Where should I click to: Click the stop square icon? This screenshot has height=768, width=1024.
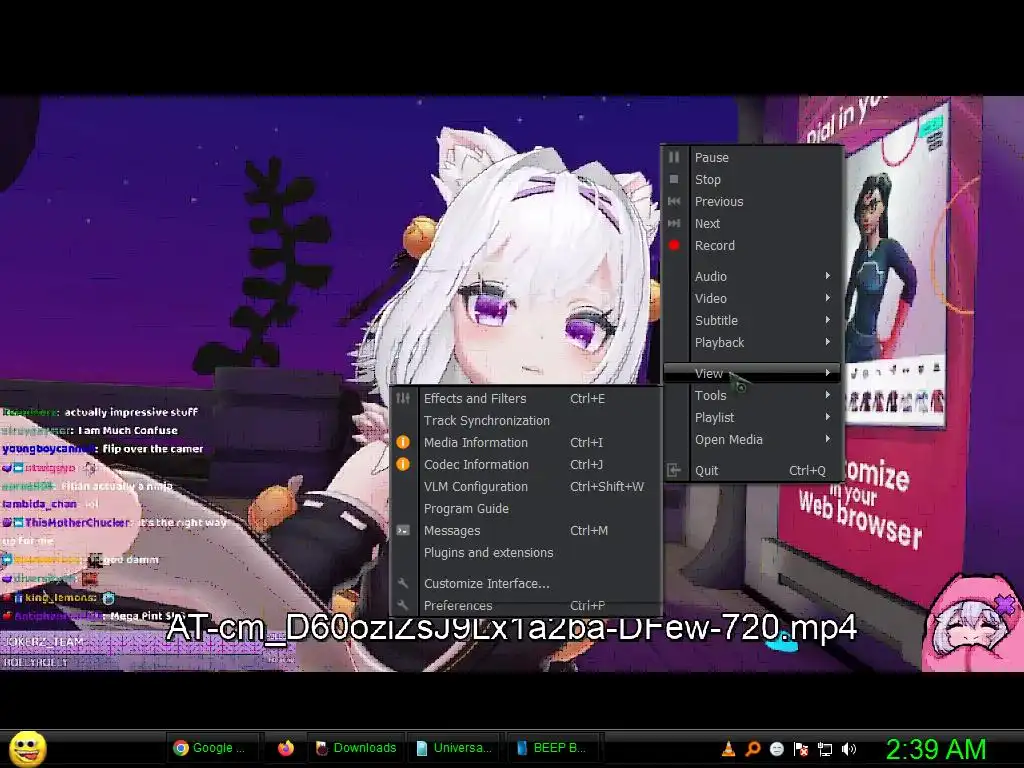tap(674, 179)
